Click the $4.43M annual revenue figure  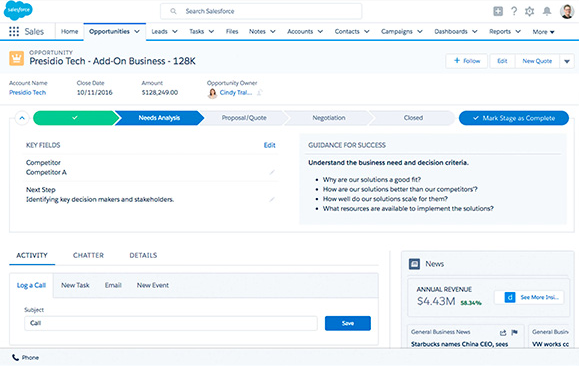tap(436, 301)
